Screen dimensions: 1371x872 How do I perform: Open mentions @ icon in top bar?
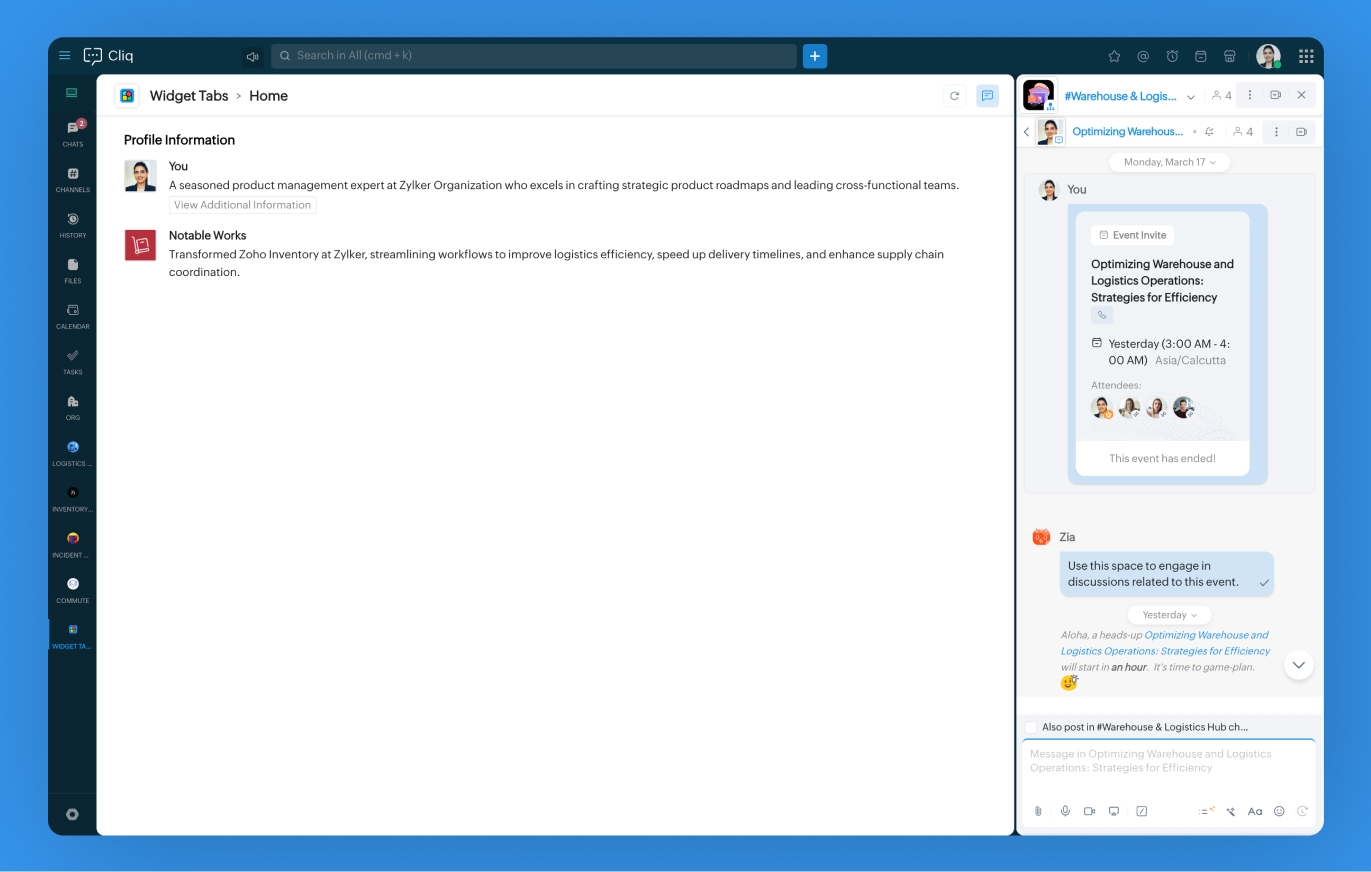(1143, 56)
